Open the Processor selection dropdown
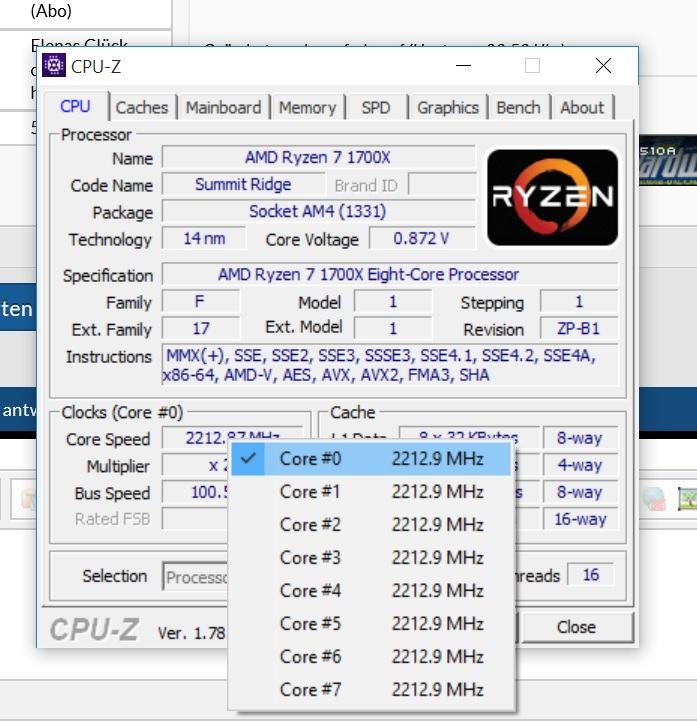 pos(196,577)
